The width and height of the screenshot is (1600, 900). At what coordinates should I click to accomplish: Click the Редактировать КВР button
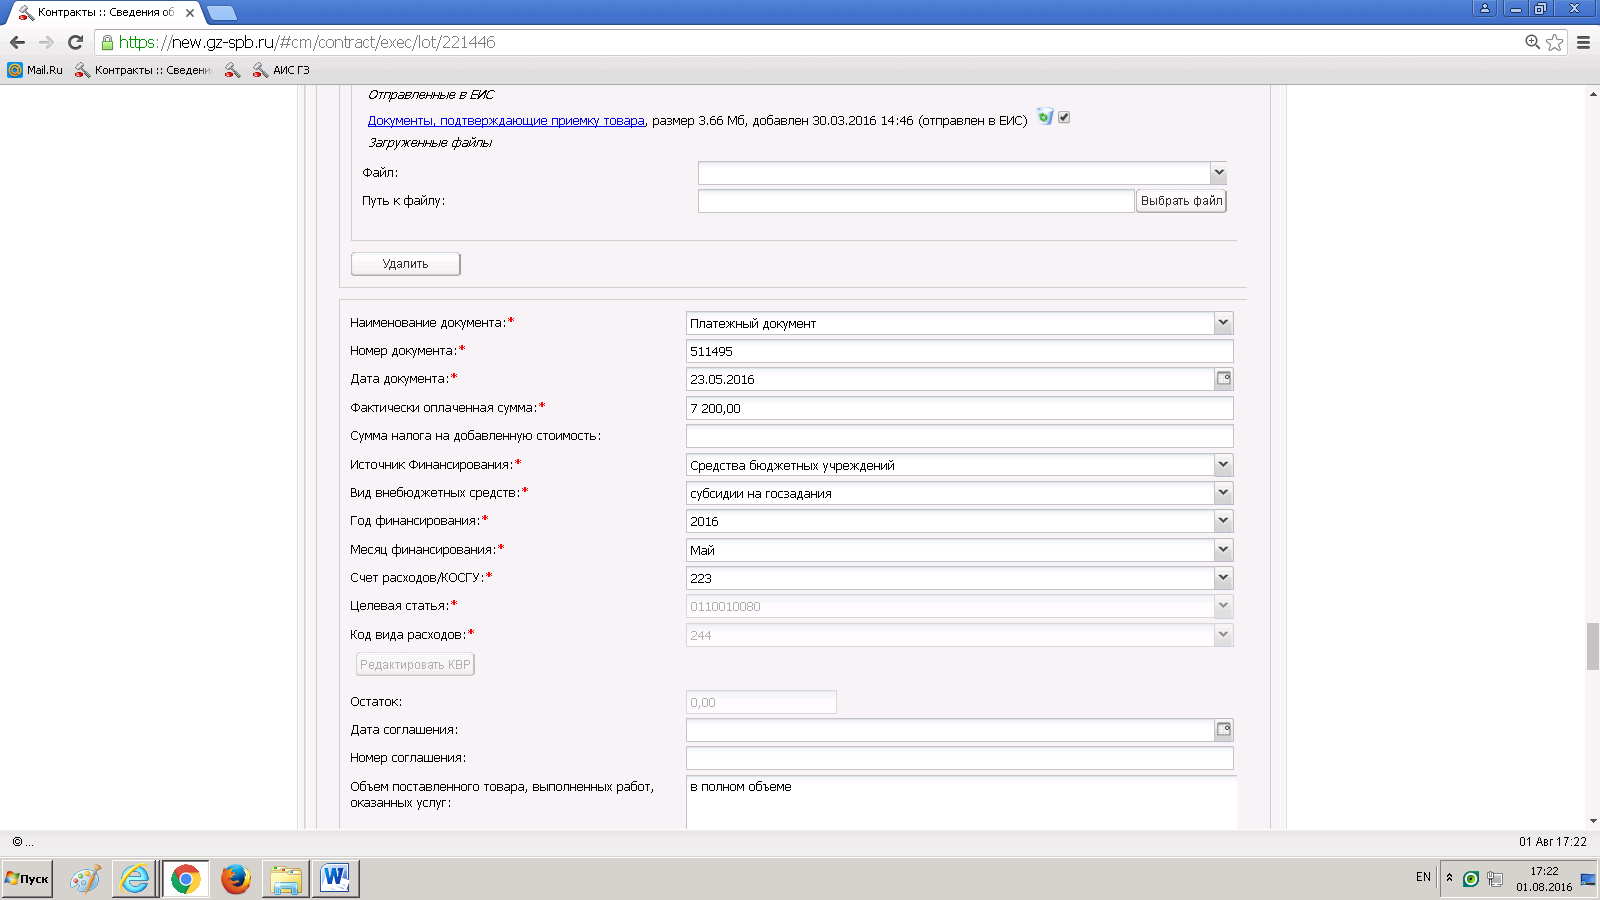(x=415, y=665)
